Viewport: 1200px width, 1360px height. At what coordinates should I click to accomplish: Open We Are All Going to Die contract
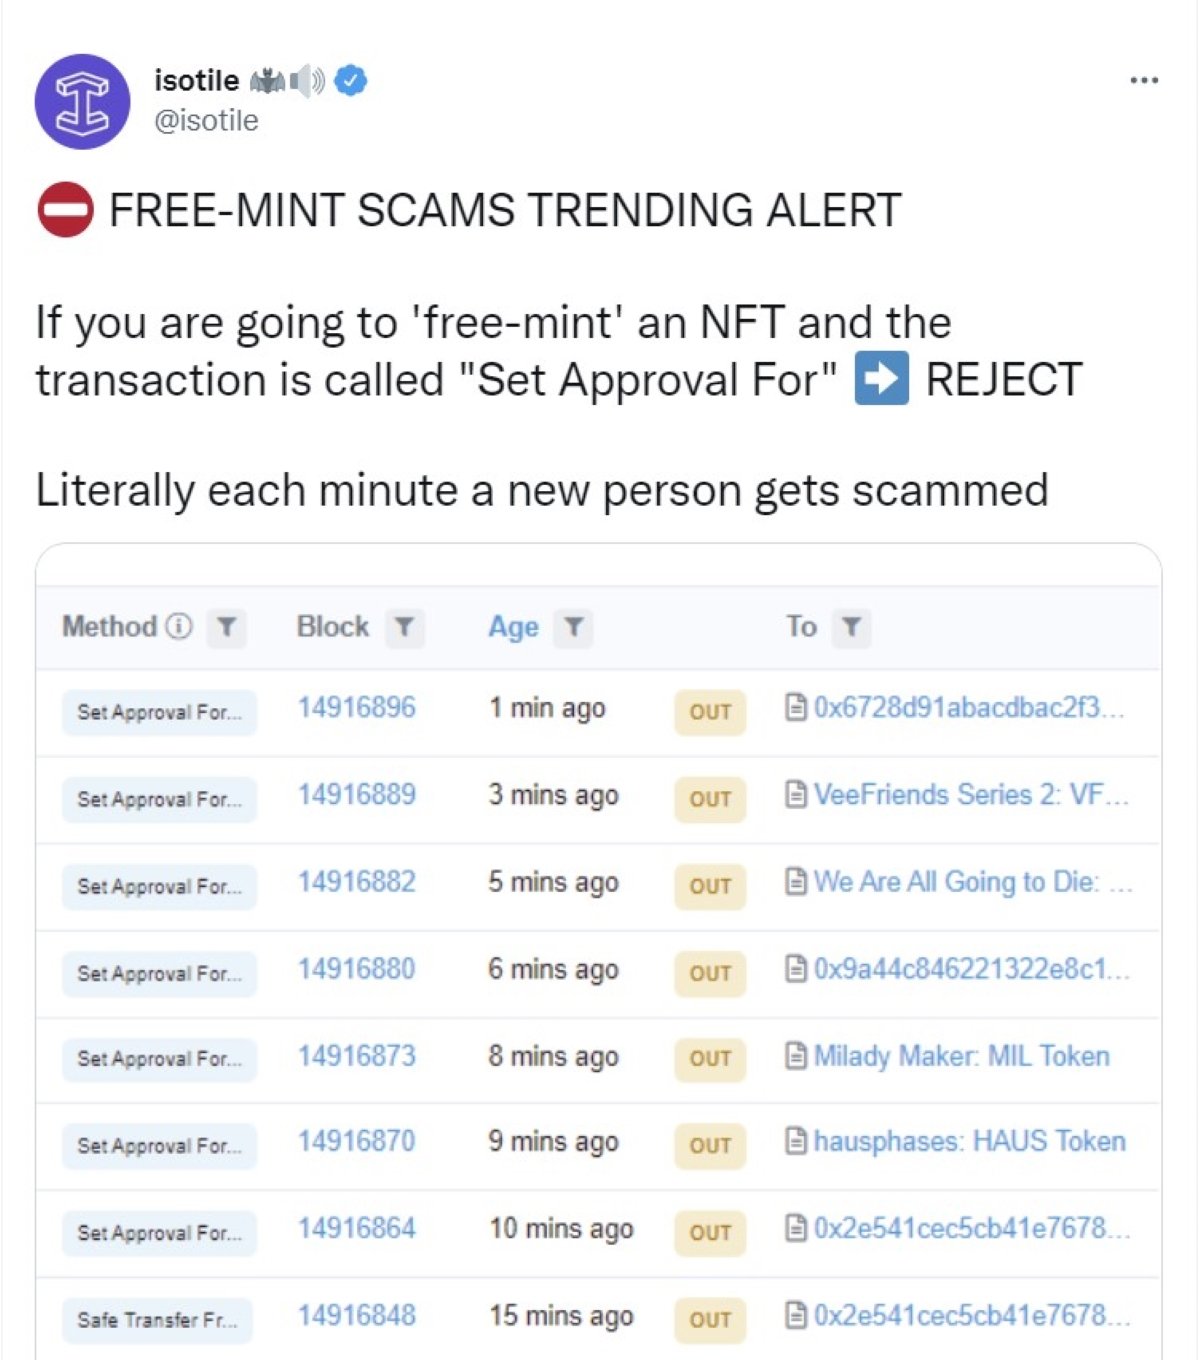(972, 882)
